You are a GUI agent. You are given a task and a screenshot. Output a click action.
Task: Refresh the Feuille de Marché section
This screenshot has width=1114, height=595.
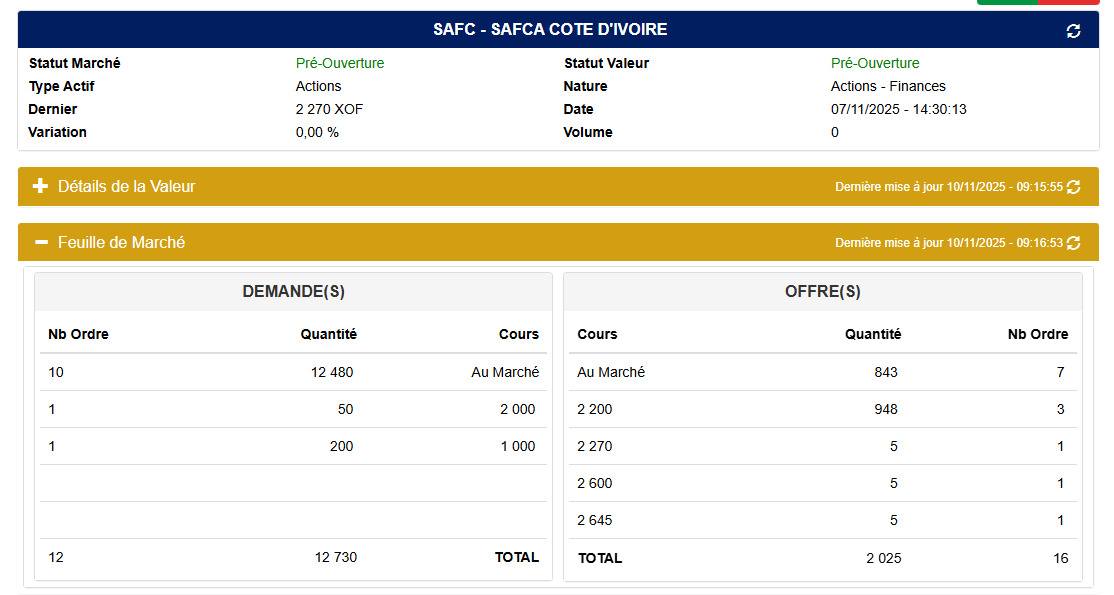point(1073,243)
